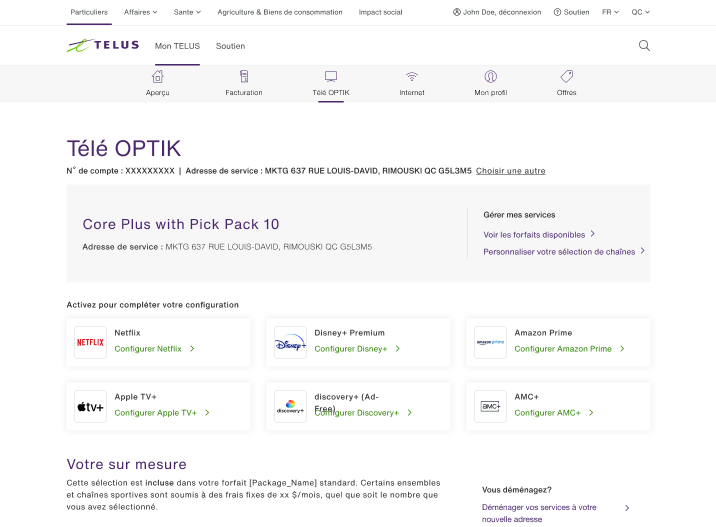
Task: Click Configurer Apple TV+ link
Action: (x=155, y=413)
